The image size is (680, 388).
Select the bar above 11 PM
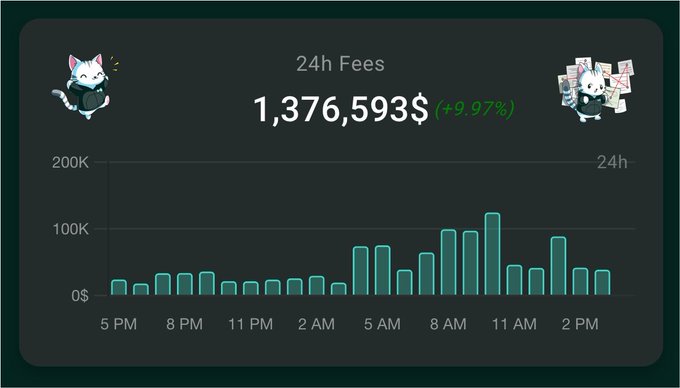click(x=251, y=288)
